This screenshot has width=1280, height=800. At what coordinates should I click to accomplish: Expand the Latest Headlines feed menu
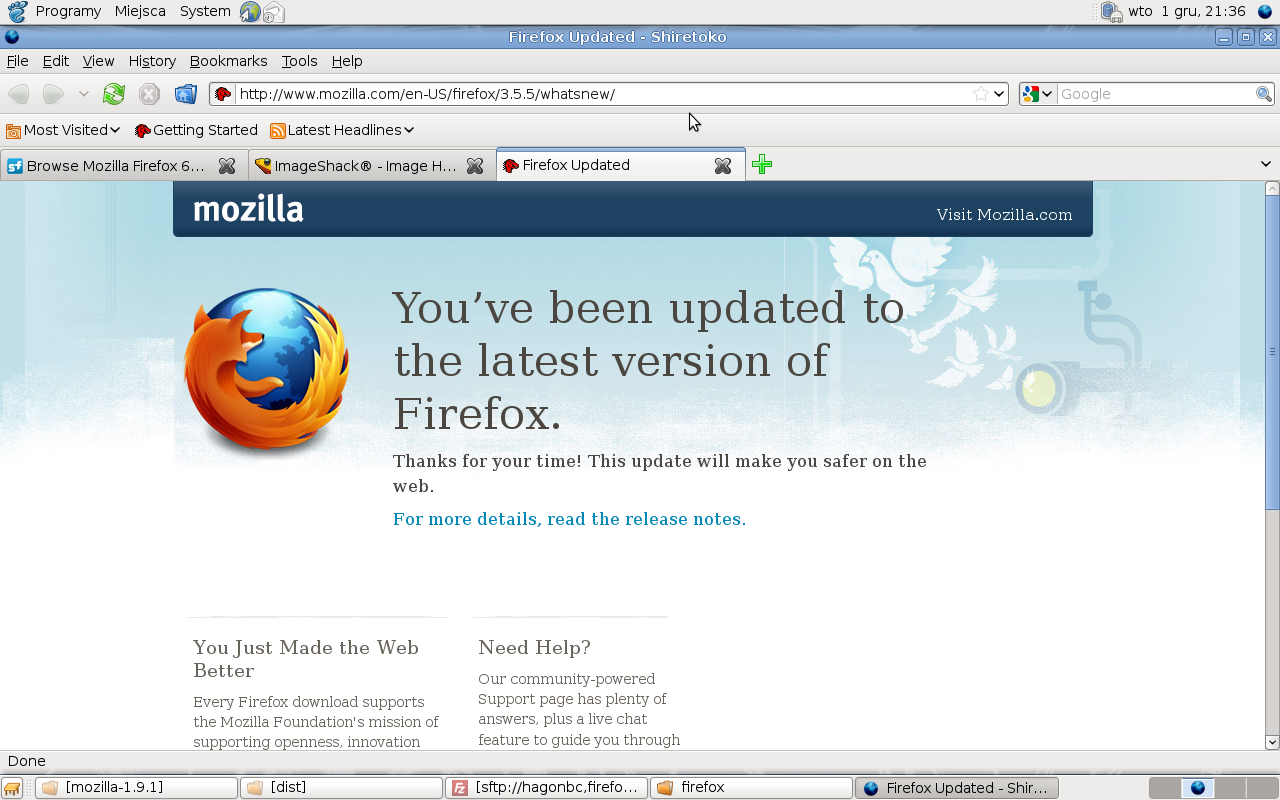(x=342, y=130)
